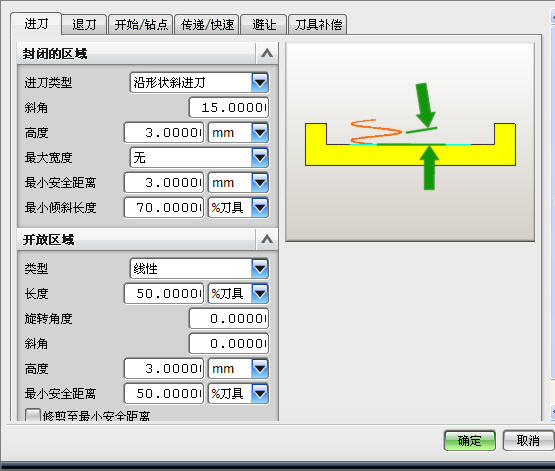Open the 进刀类型 dropdown showing 沿形状斜进刀
The image size is (555, 471).
(199, 82)
